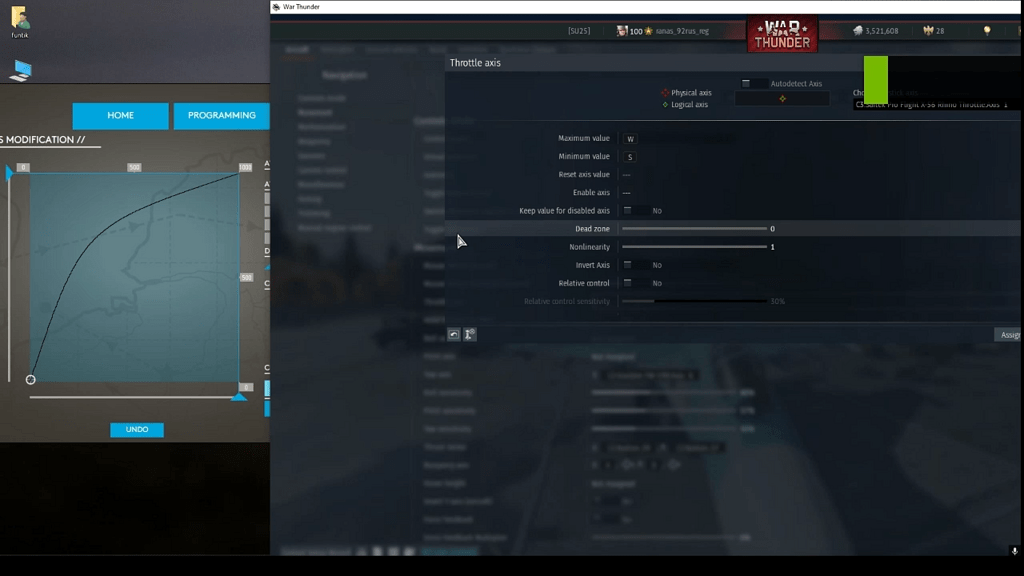
Task: Switch to the PROGRAMMING tab
Action: (x=221, y=115)
